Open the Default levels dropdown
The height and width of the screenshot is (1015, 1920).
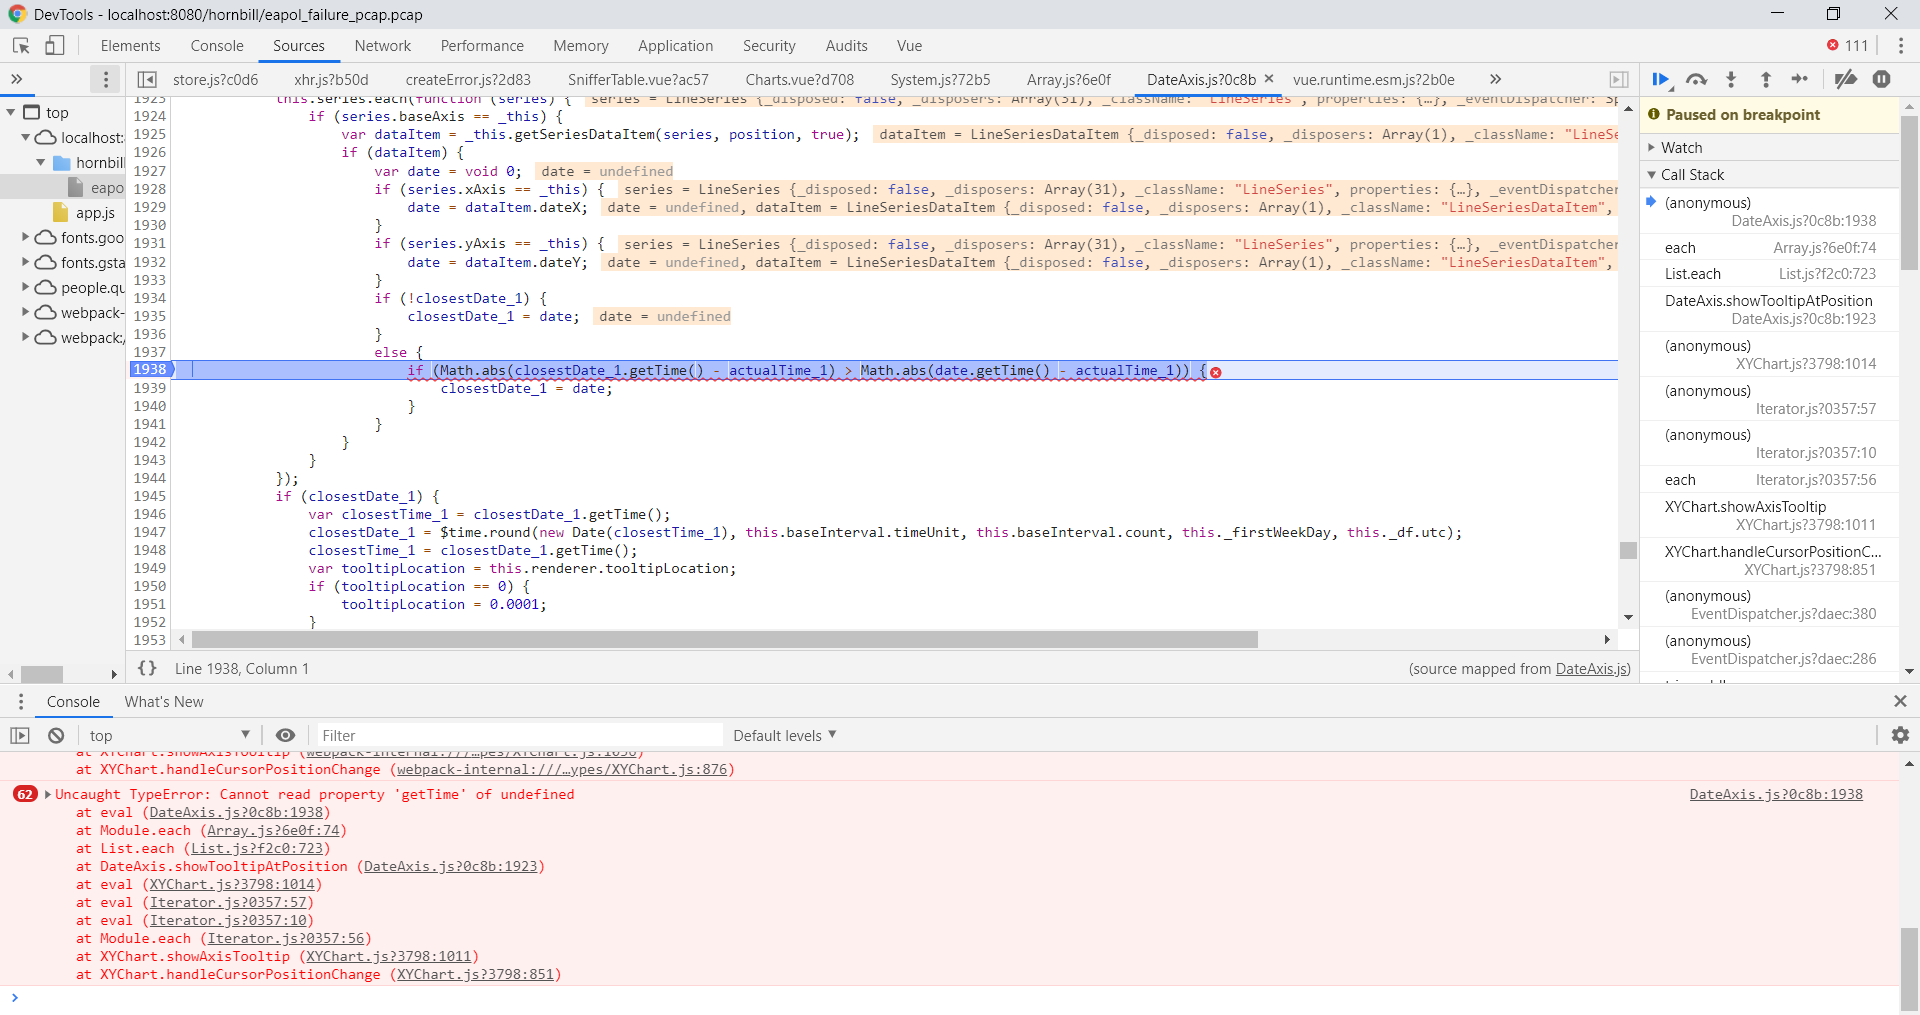pyautogui.click(x=784, y=735)
